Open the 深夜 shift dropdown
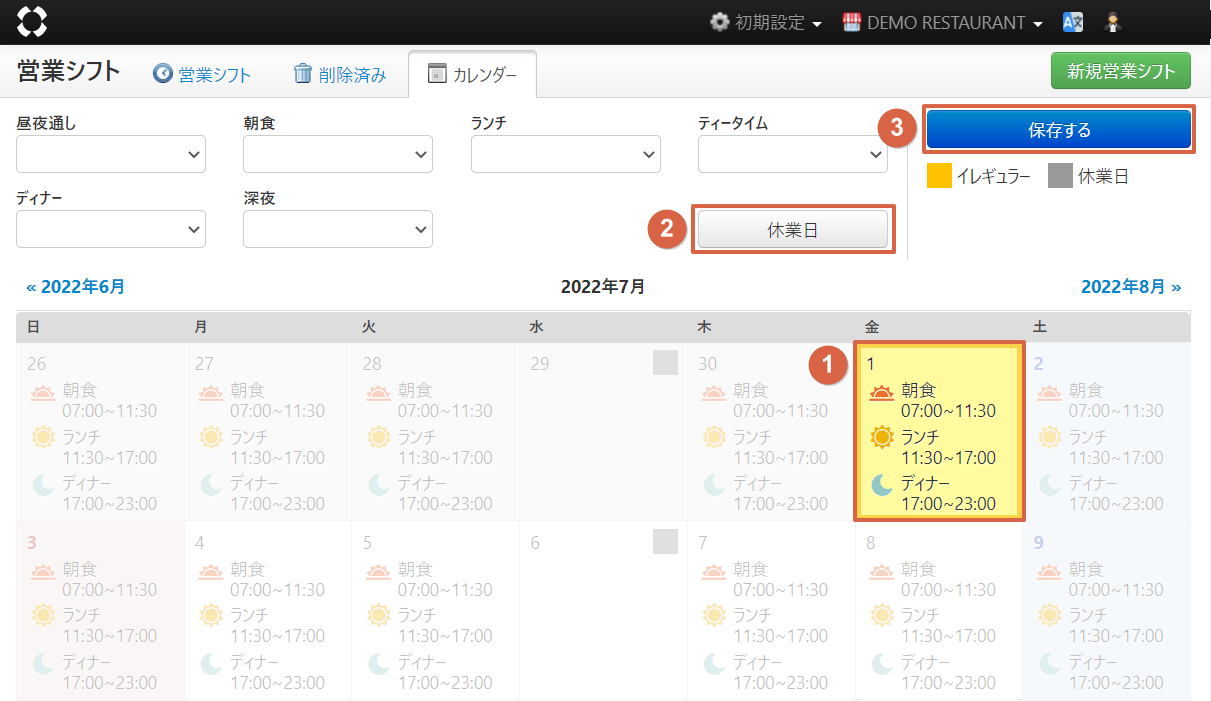1211x701 pixels. pyautogui.click(x=338, y=229)
